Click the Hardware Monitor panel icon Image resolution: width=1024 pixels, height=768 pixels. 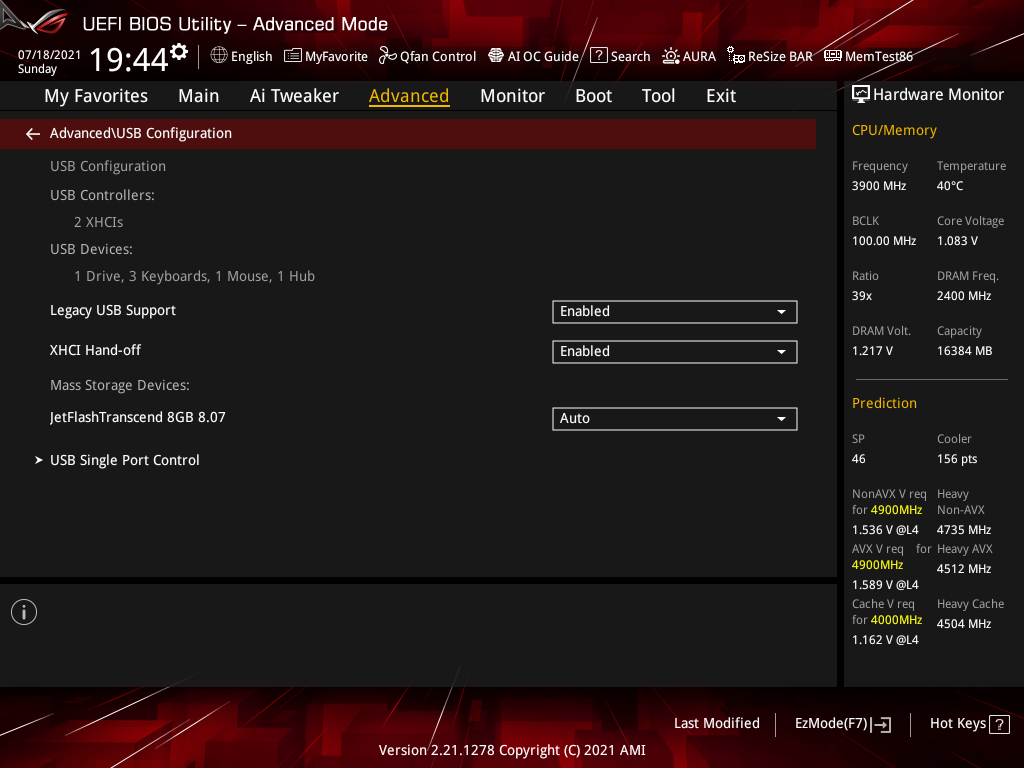[862, 94]
